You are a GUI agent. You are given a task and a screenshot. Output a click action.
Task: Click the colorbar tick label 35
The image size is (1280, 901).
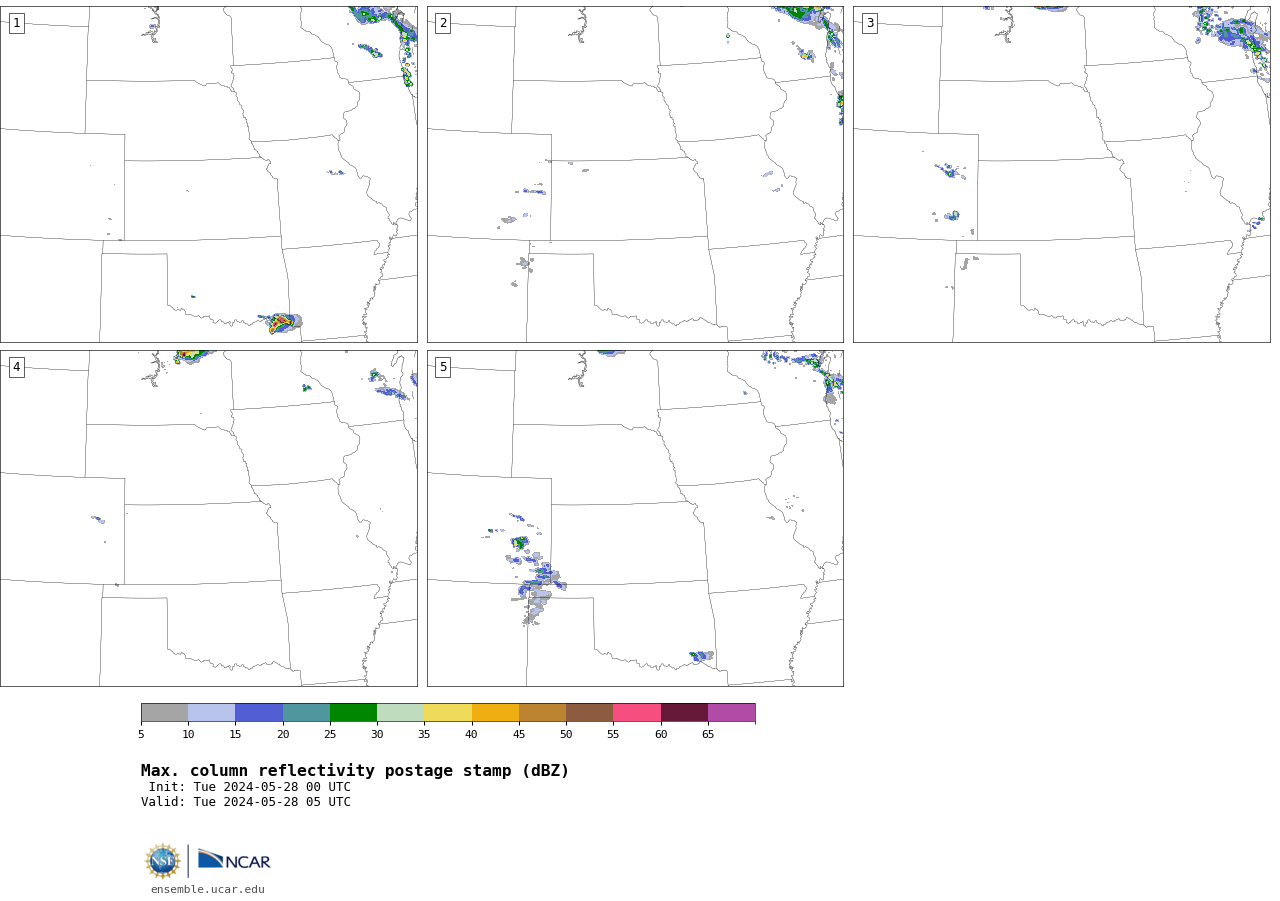tap(424, 735)
